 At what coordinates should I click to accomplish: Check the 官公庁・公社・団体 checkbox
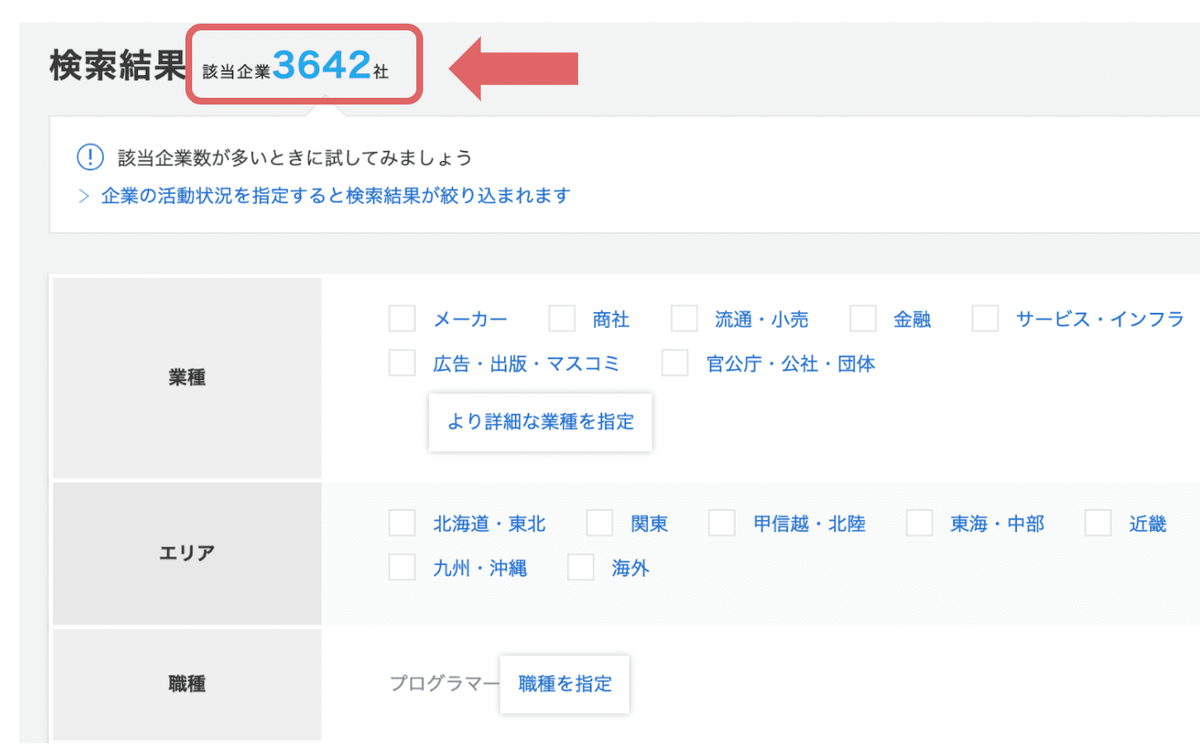click(675, 363)
